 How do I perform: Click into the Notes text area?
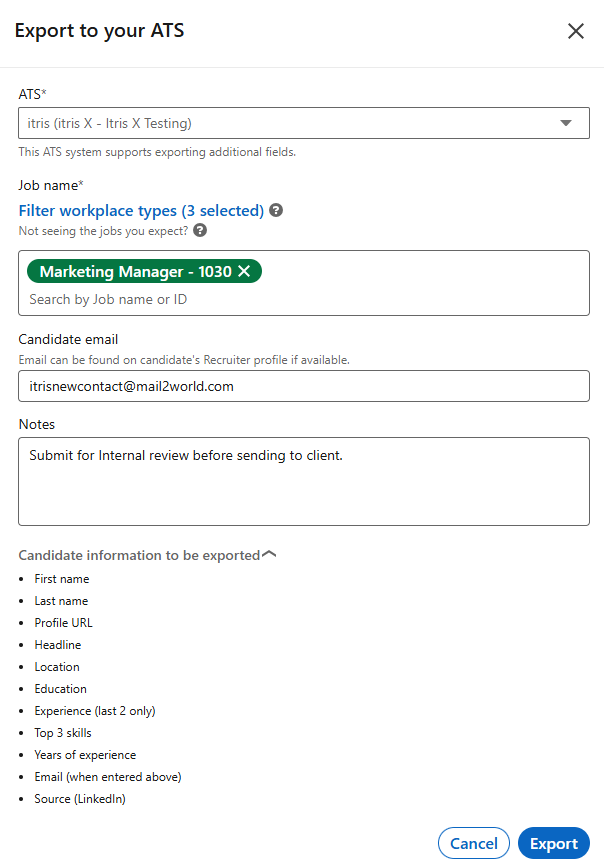tap(304, 481)
